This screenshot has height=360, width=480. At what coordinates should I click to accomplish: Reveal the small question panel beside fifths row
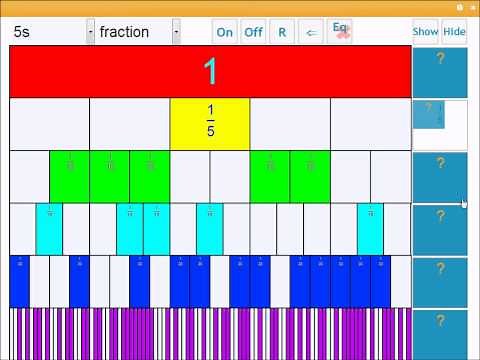[x=429, y=115]
